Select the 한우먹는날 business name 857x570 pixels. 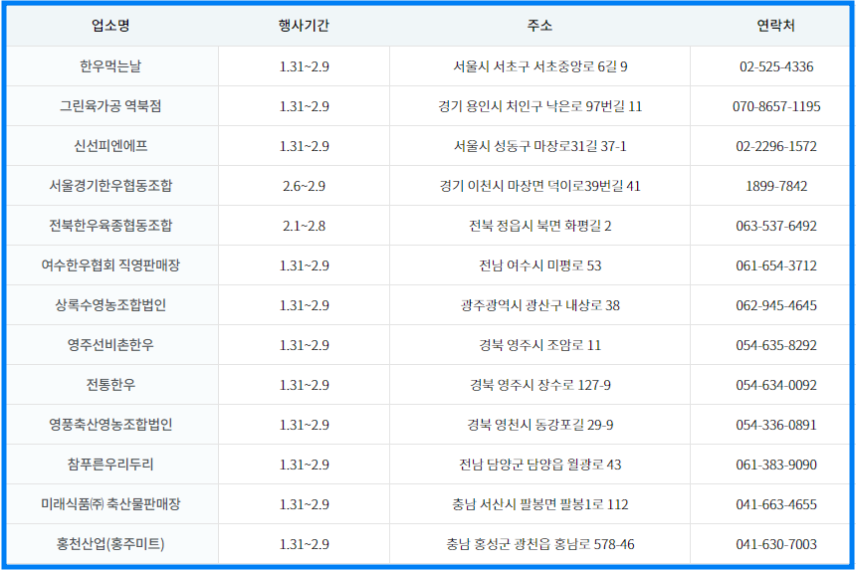[x=110, y=66]
